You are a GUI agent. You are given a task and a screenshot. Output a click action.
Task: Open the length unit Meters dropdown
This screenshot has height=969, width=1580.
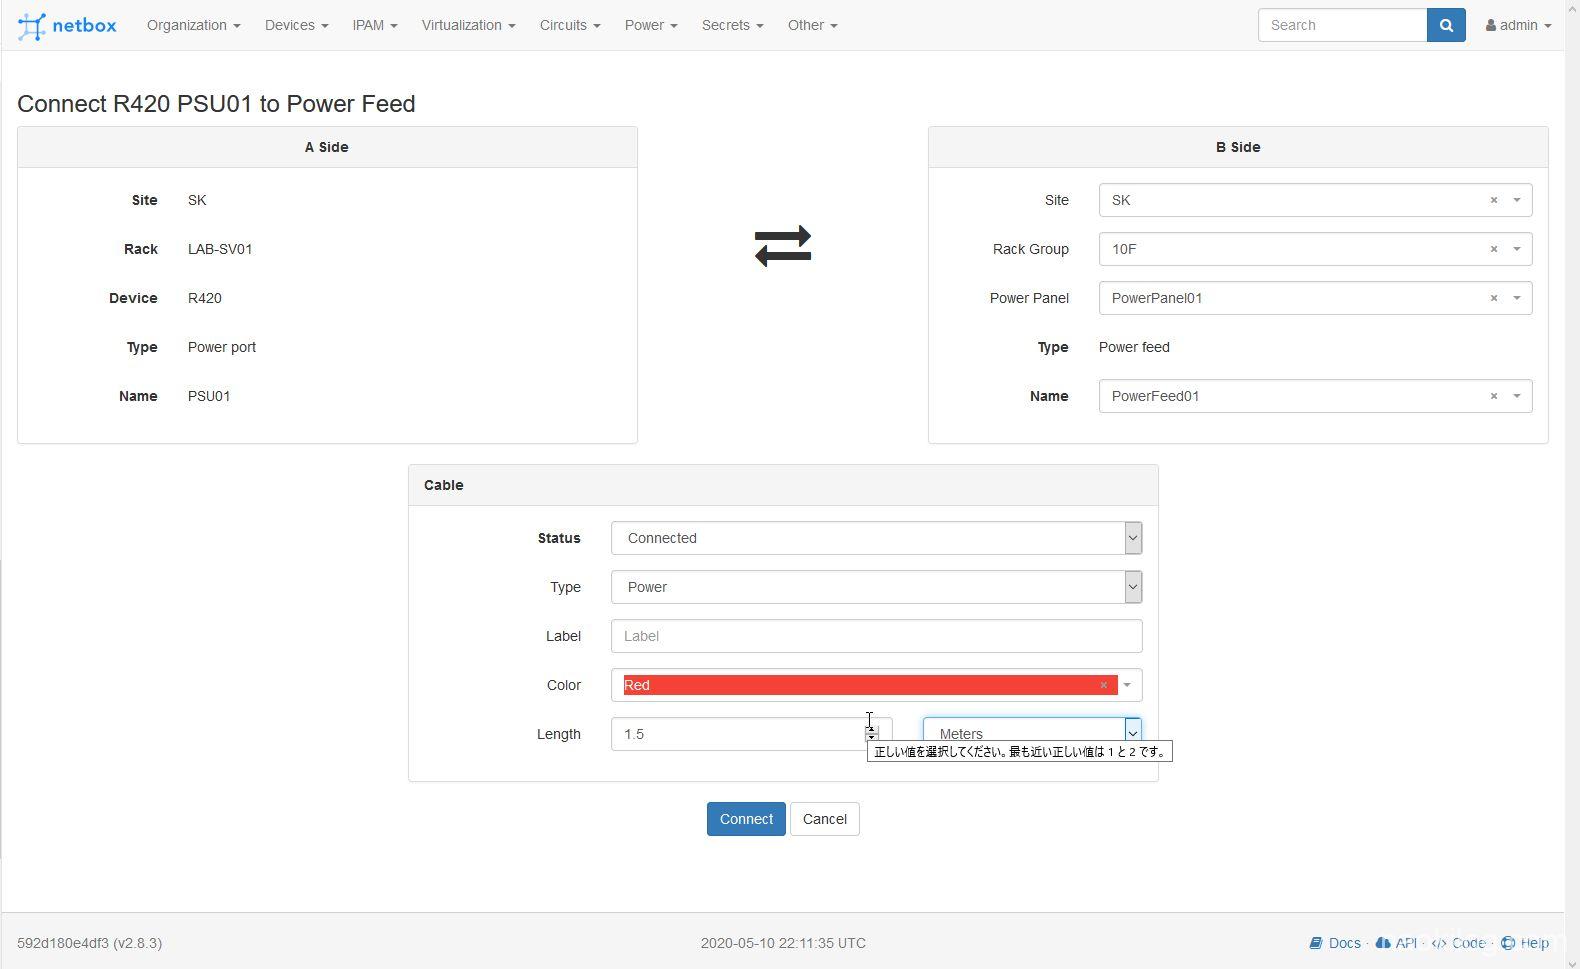(1031, 733)
